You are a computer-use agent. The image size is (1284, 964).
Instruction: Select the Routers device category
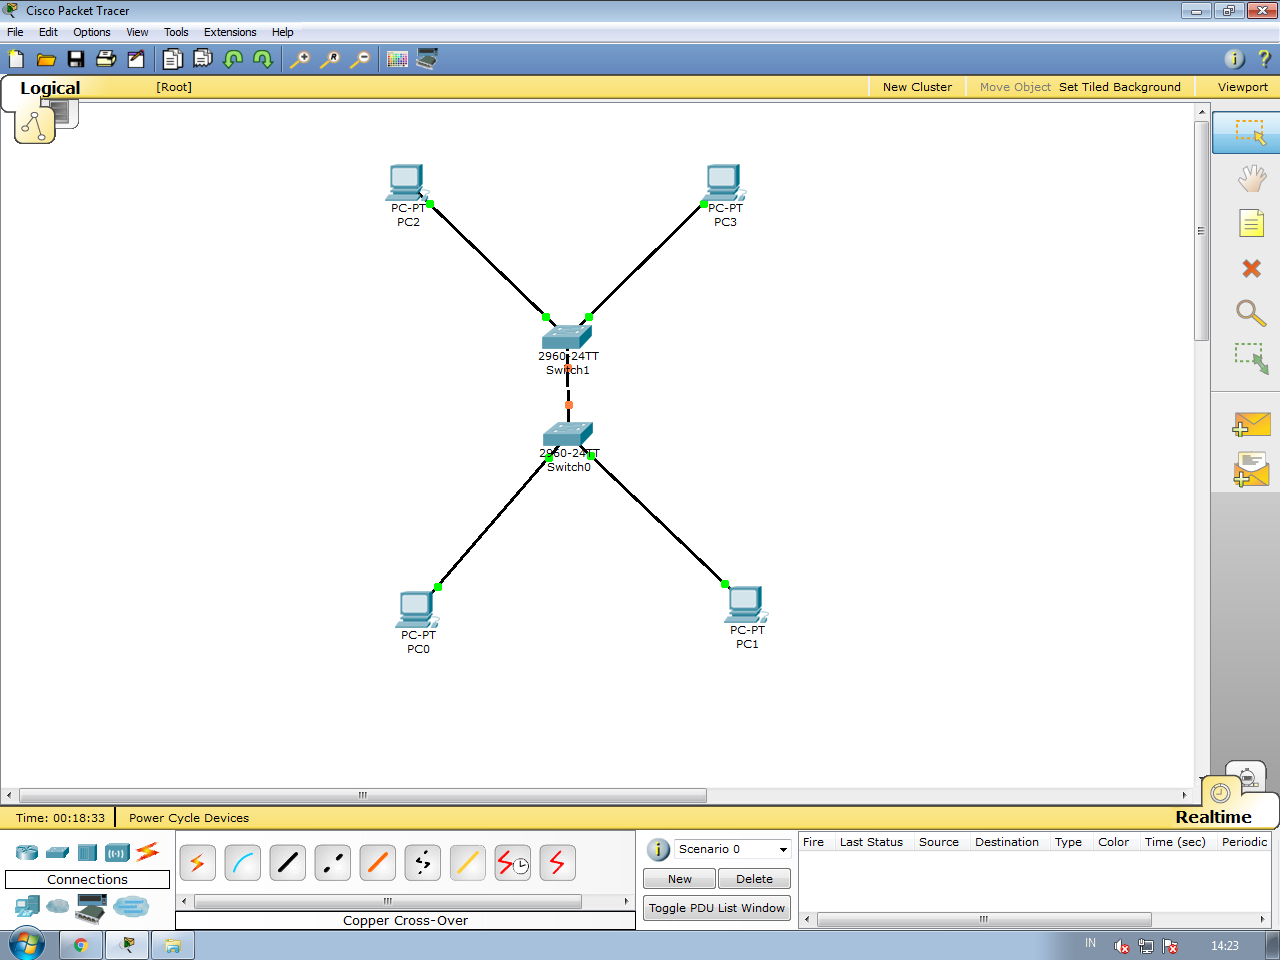coord(27,853)
